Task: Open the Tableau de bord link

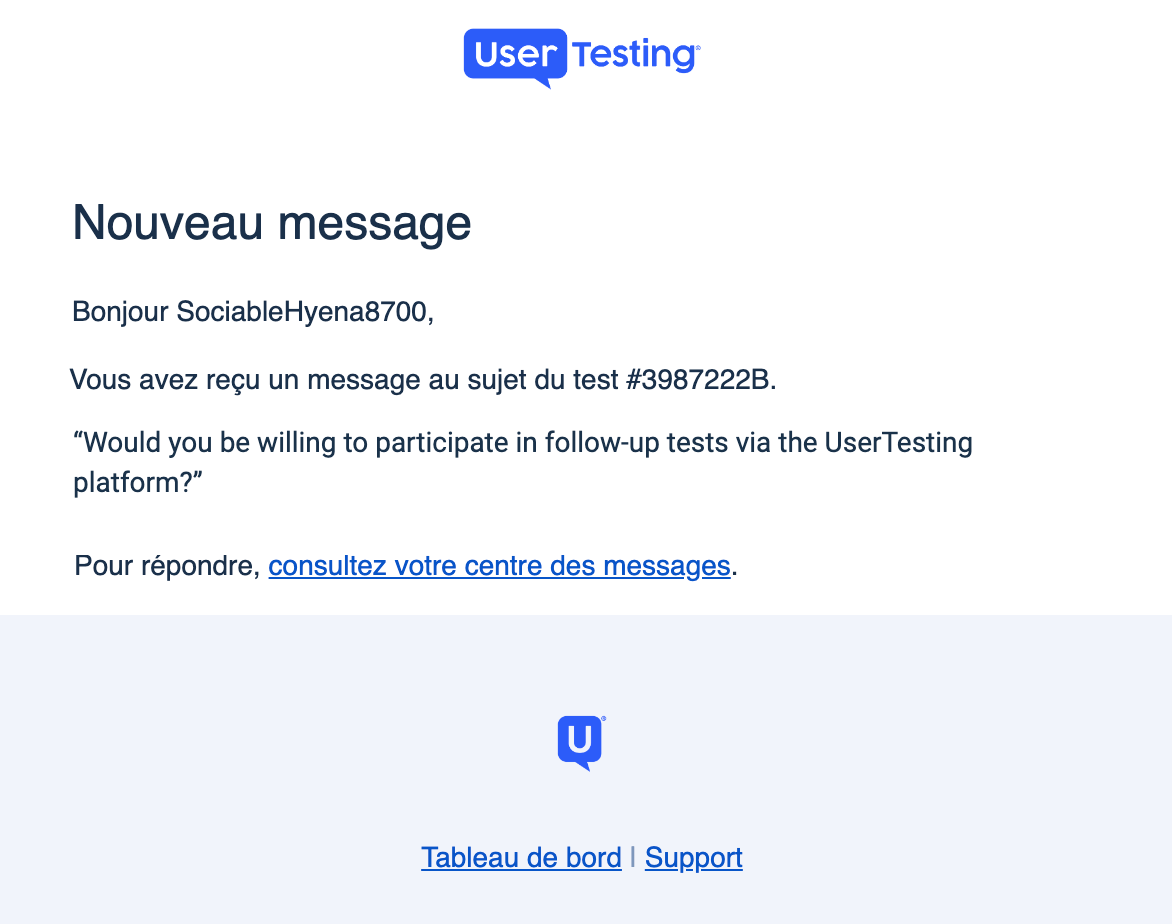Action: click(521, 857)
